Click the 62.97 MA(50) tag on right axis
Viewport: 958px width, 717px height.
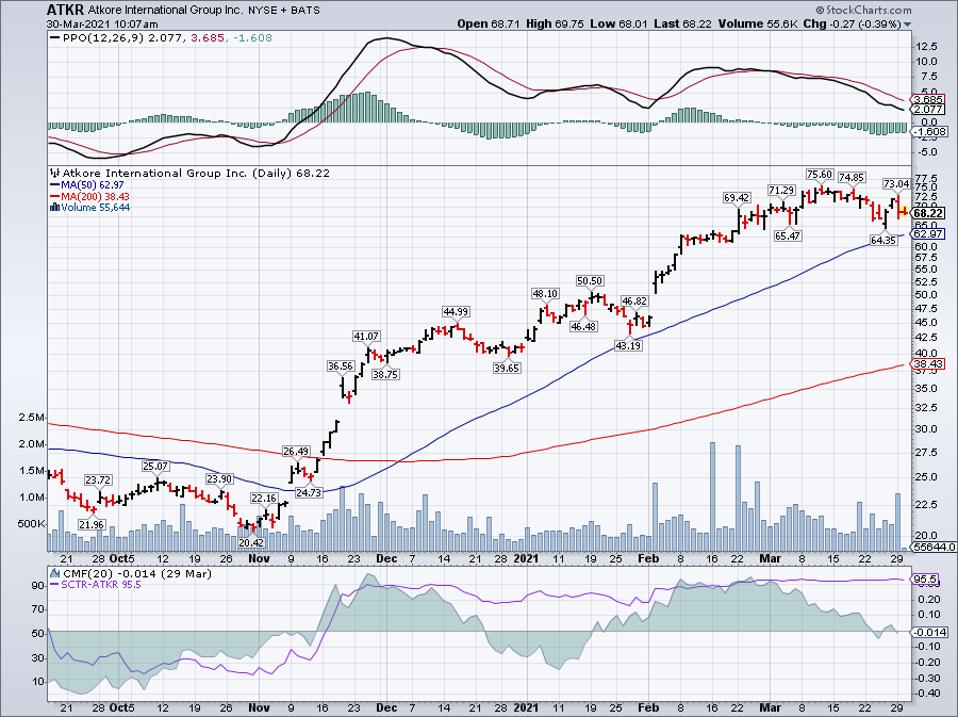click(x=929, y=234)
